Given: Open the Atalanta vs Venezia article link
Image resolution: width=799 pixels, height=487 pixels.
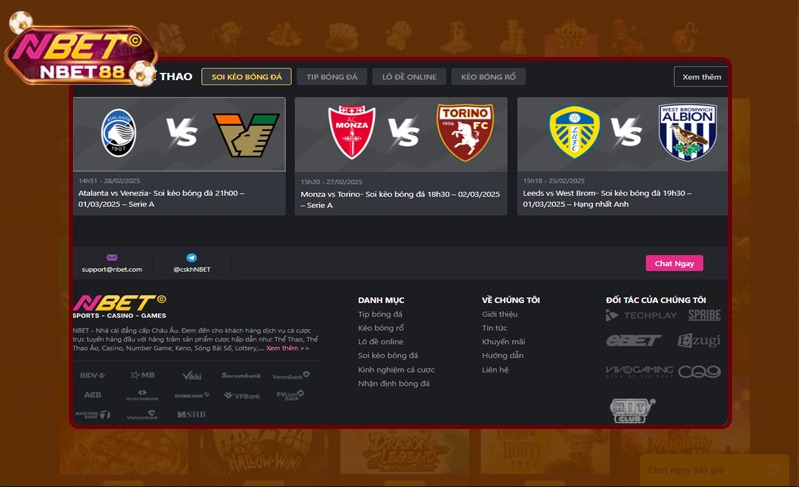Looking at the screenshot, I should [161, 199].
